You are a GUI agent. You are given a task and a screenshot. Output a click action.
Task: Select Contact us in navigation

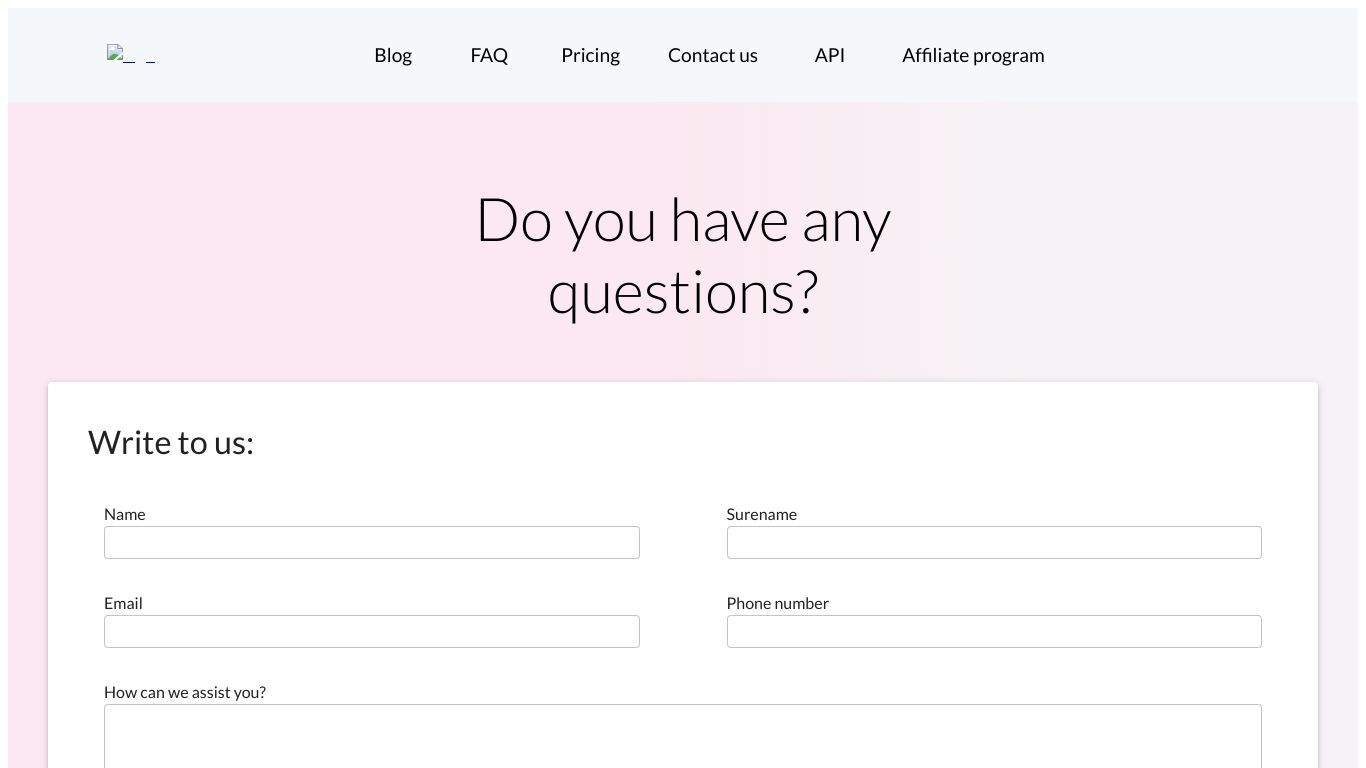point(713,55)
